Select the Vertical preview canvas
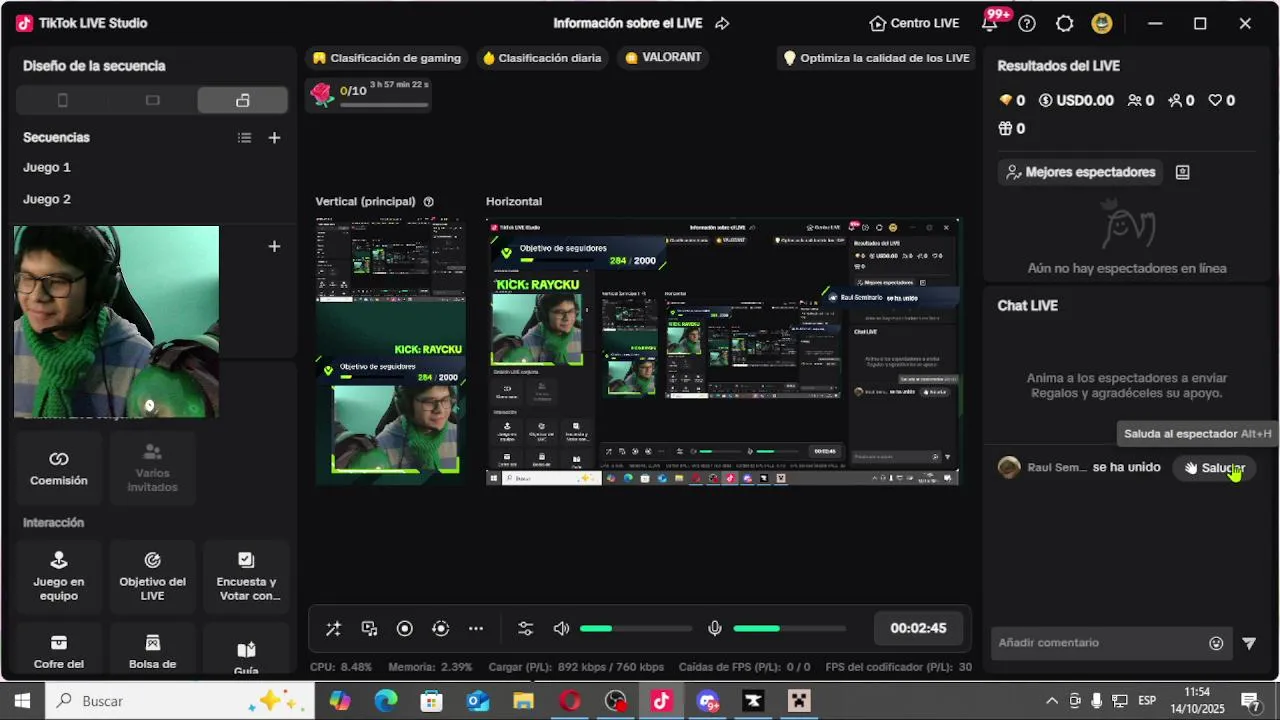Image resolution: width=1280 pixels, height=720 pixels. (390, 352)
